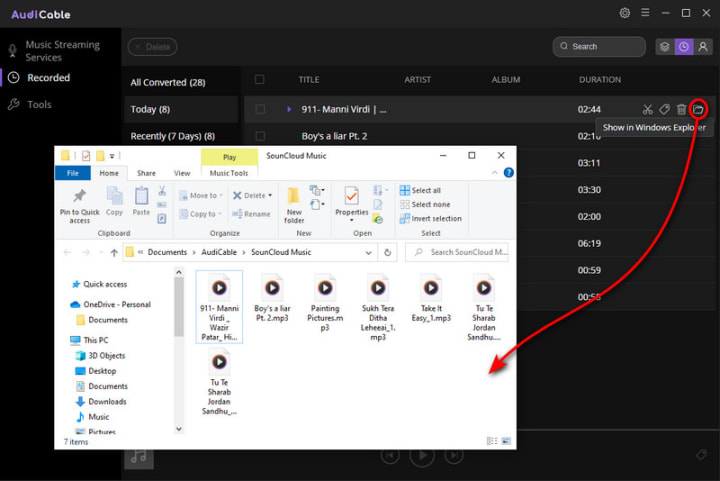
Task: Switch to the View ribbon tab
Action: pyautogui.click(x=182, y=173)
